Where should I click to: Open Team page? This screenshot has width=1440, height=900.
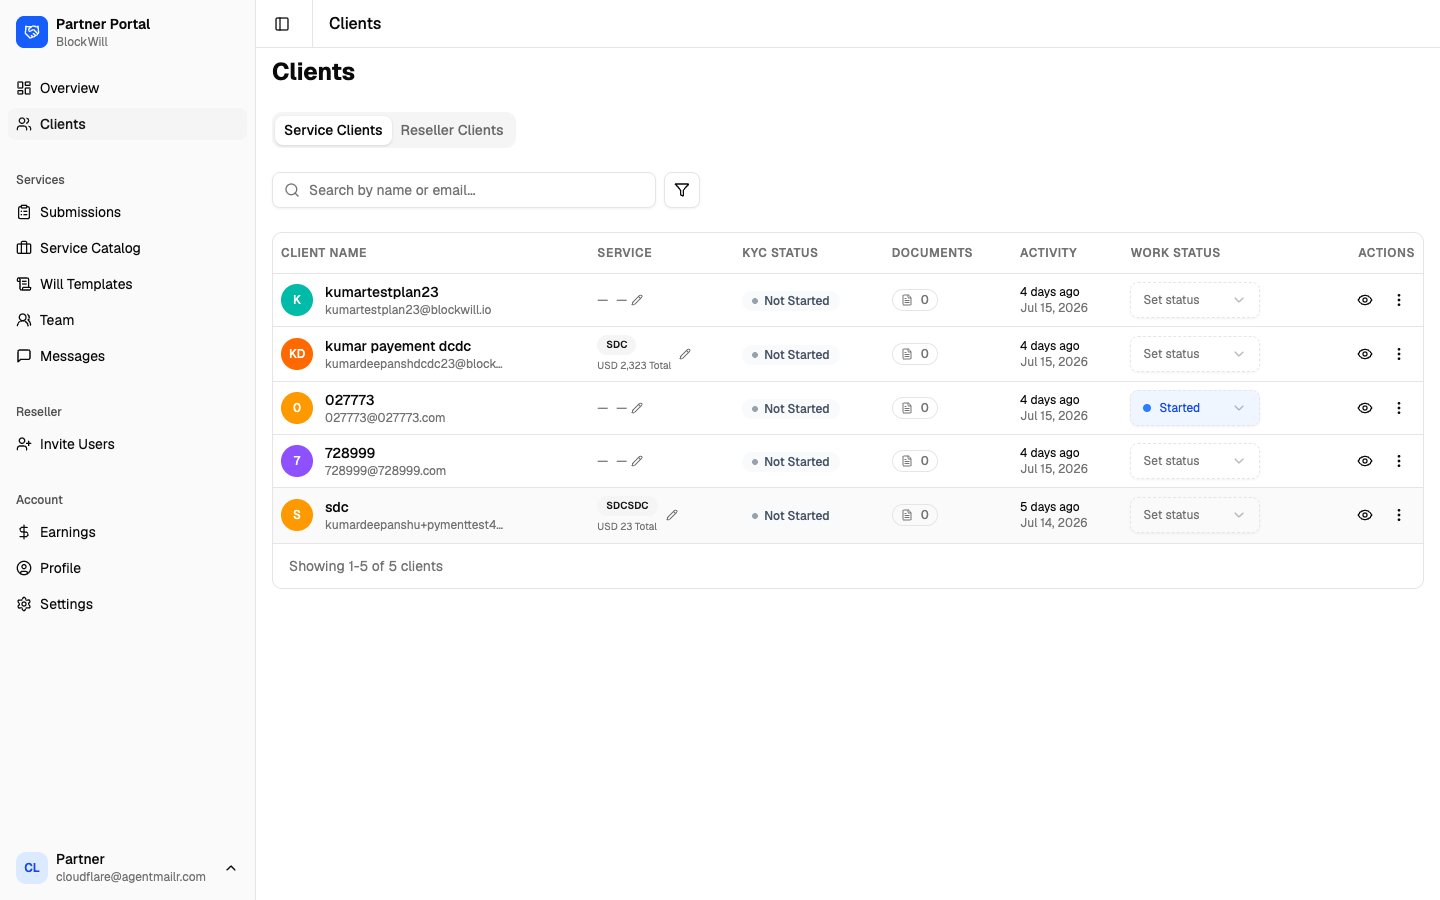tap(127, 320)
